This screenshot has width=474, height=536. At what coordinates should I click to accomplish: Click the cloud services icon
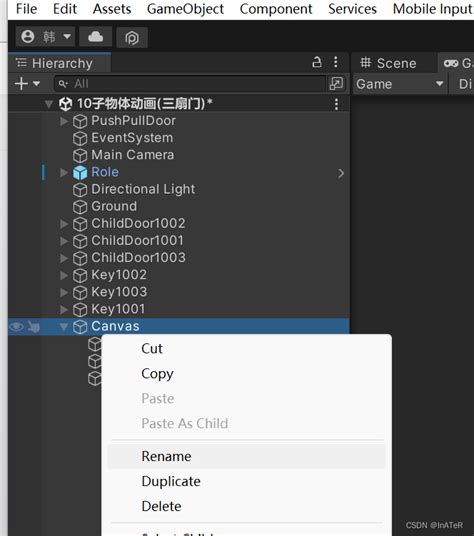95,37
